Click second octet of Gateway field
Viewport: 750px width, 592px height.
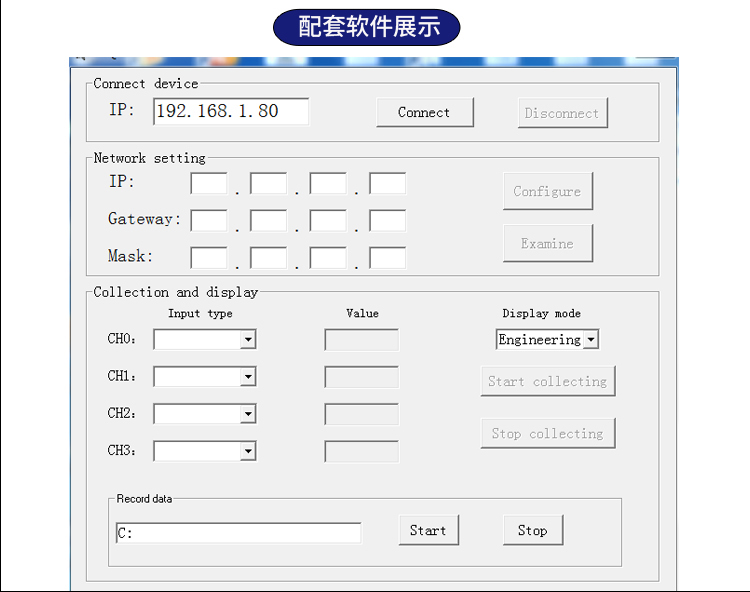click(268, 220)
